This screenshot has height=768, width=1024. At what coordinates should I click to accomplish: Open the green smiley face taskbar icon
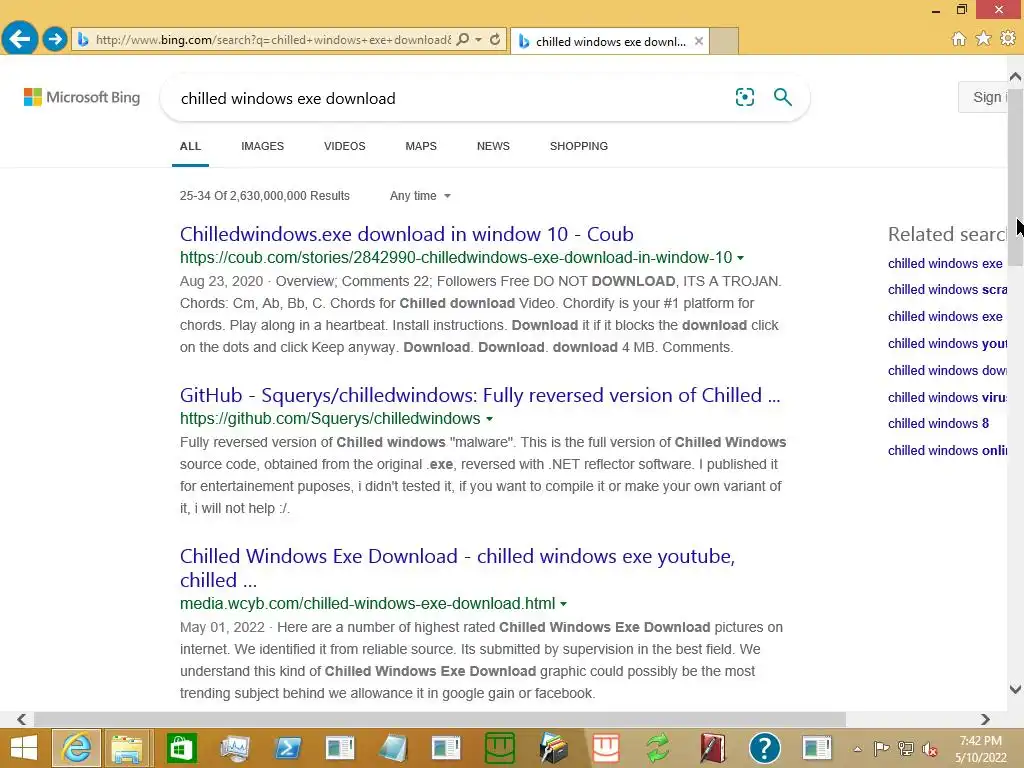[x=500, y=748]
